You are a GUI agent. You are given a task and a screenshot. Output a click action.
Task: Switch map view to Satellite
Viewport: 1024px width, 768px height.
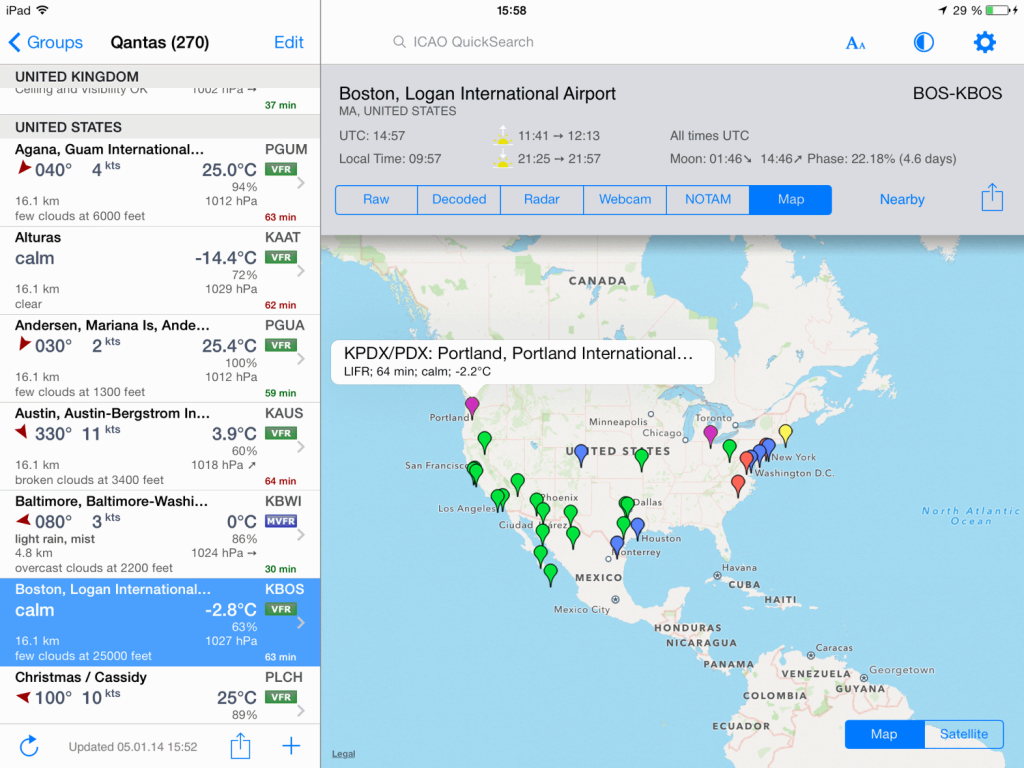[x=962, y=734]
